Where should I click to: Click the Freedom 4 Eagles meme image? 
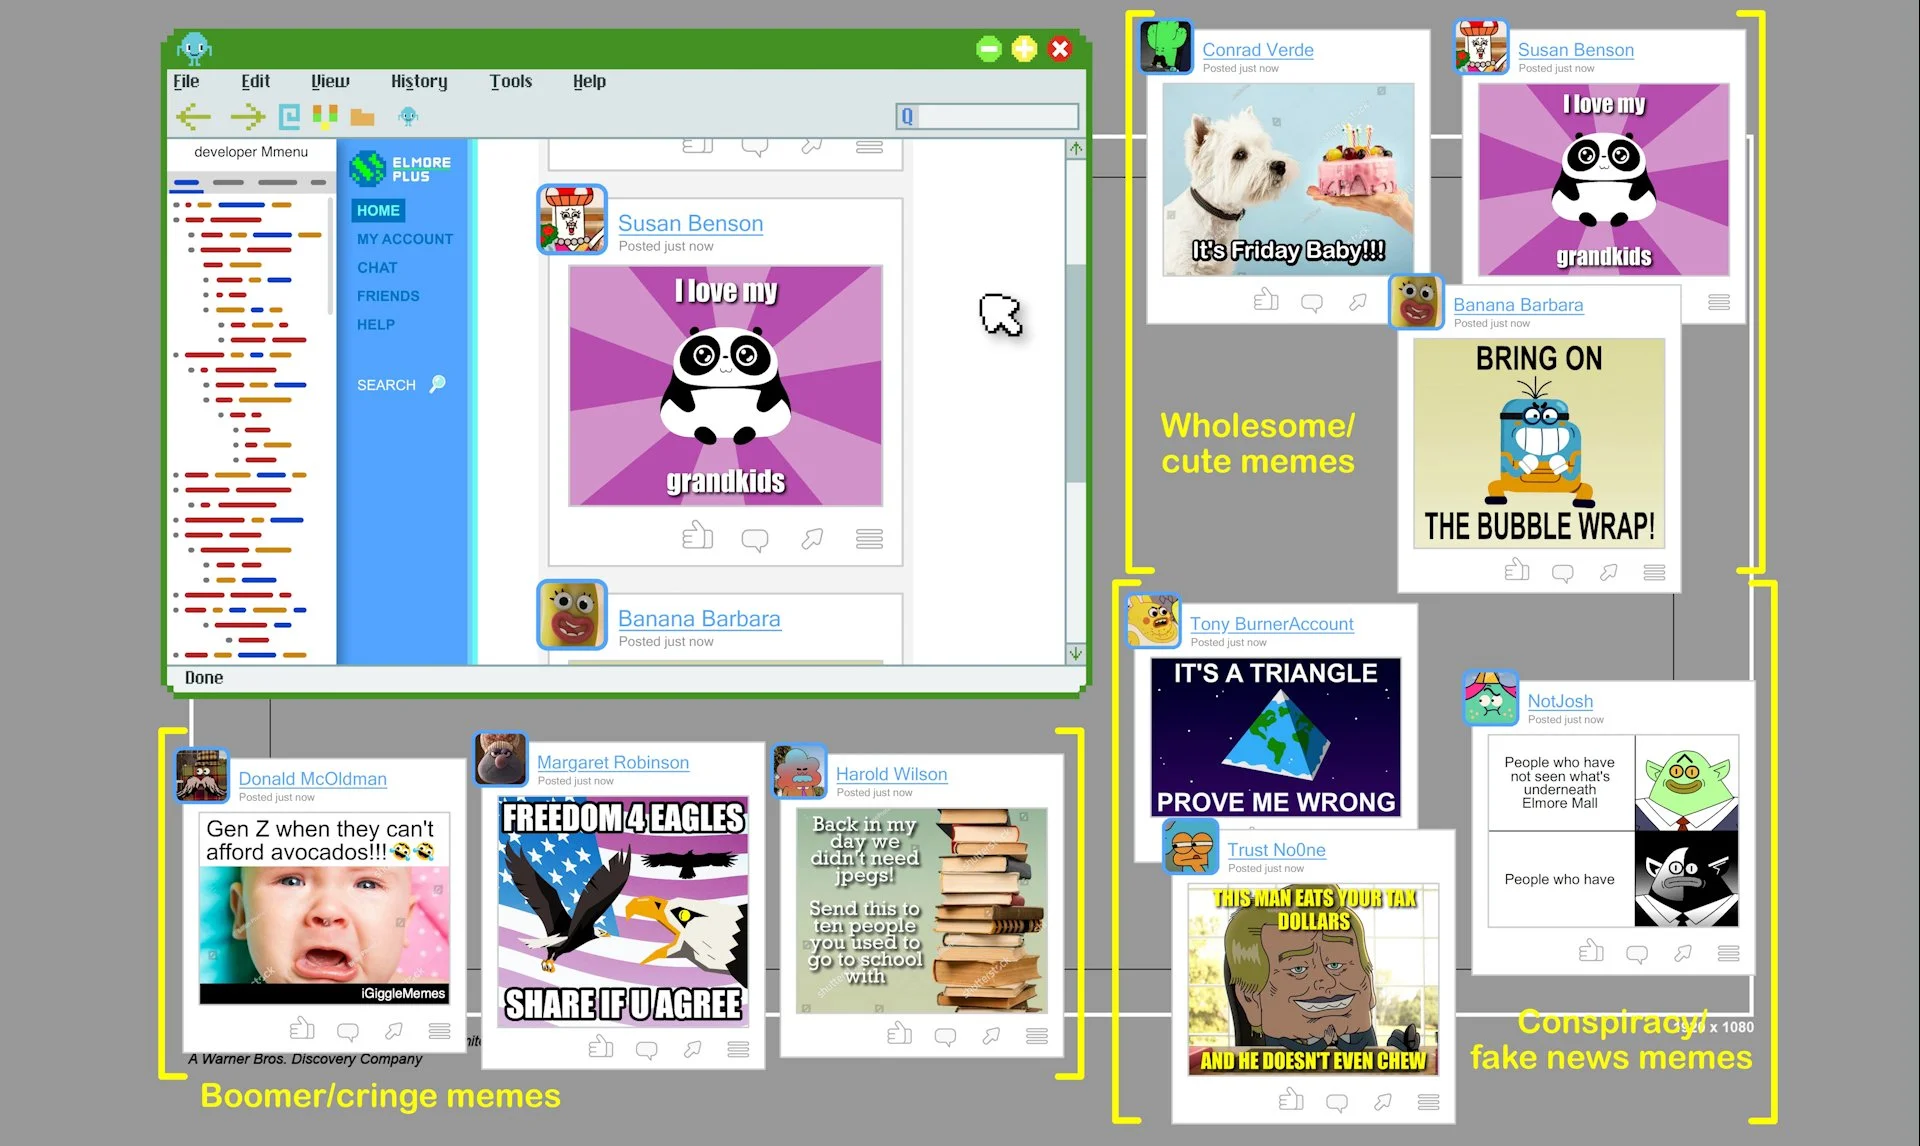tap(623, 911)
